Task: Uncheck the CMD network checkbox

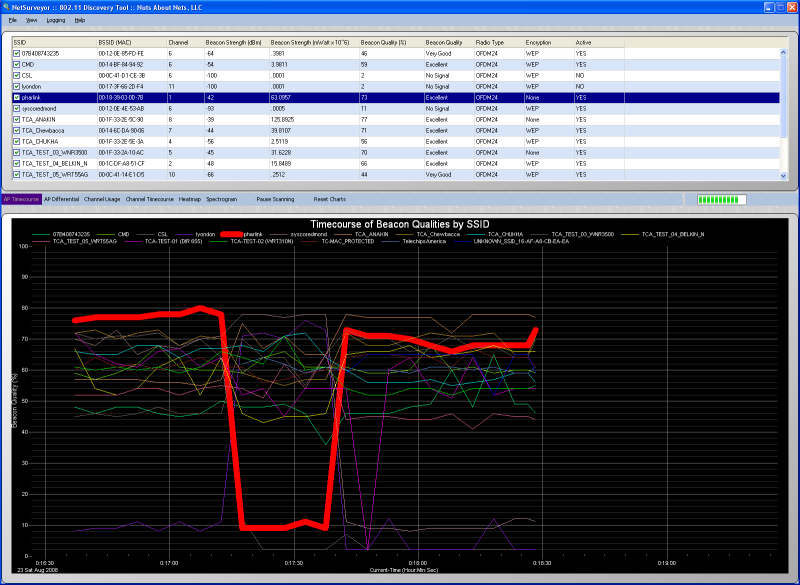Action: coord(17,65)
